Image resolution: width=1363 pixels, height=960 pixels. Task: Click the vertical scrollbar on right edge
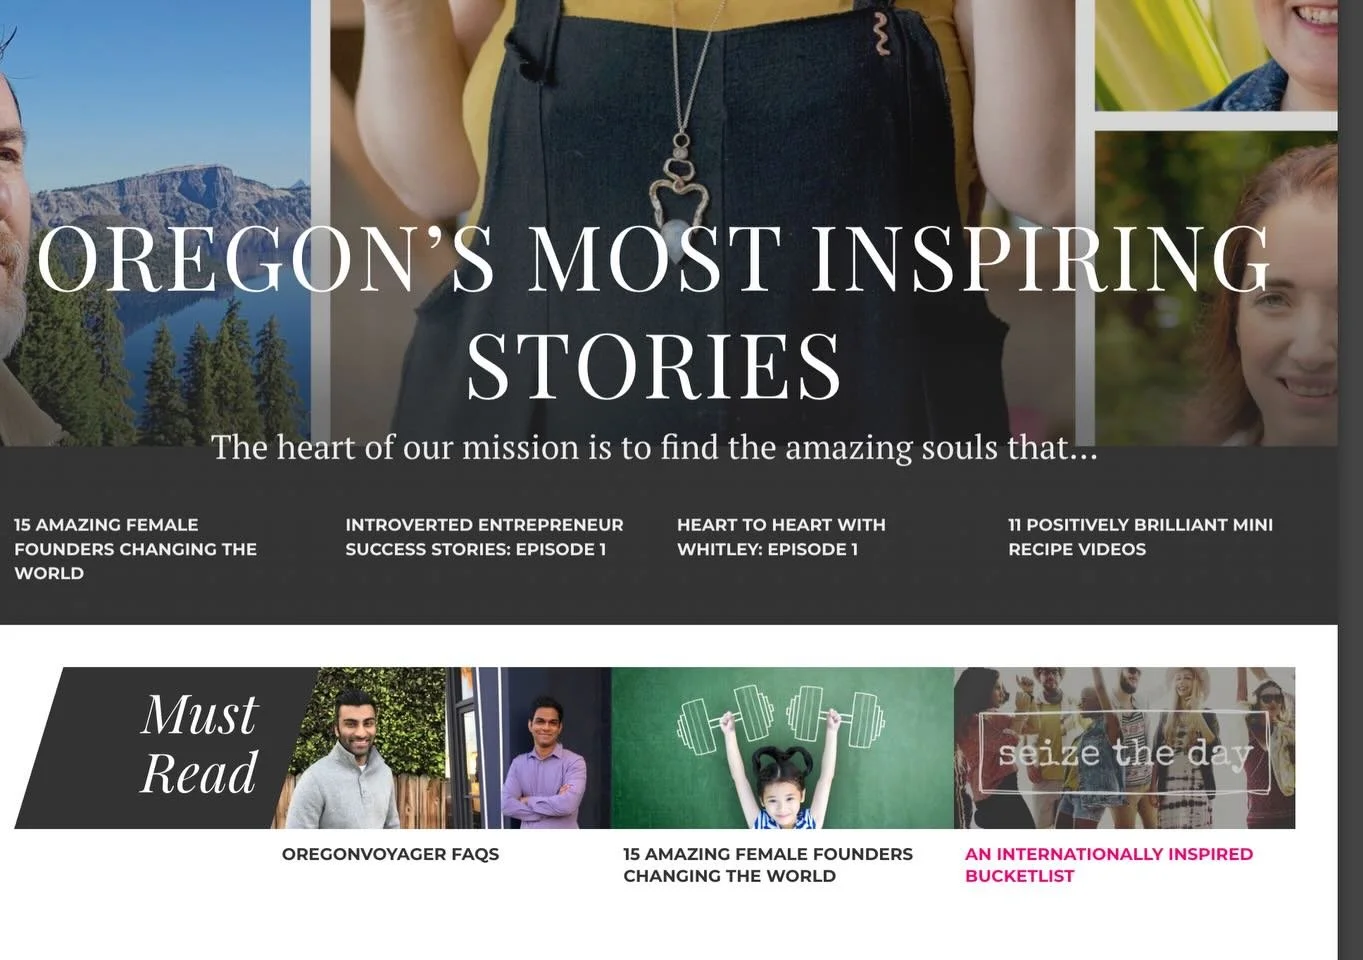point(1350,480)
